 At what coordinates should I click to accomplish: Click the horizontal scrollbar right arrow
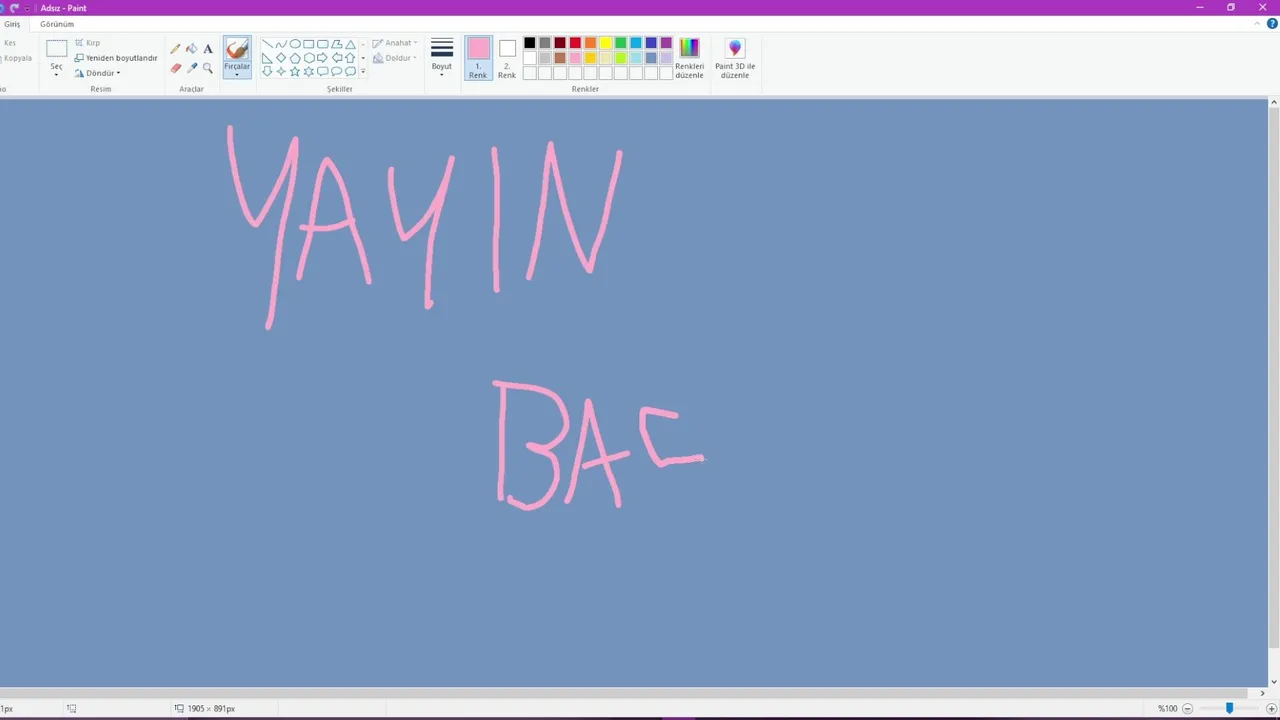(1262, 693)
